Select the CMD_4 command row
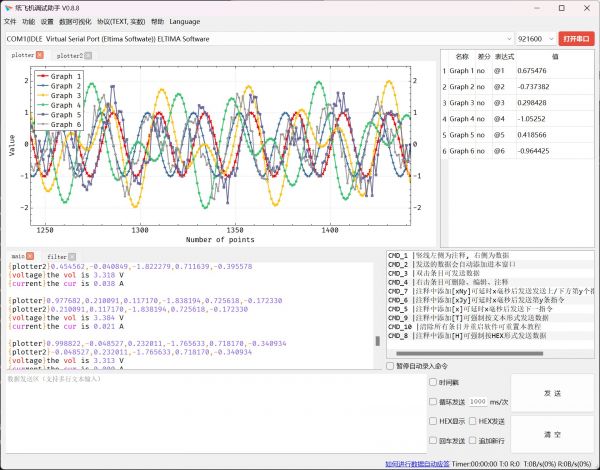 point(490,282)
